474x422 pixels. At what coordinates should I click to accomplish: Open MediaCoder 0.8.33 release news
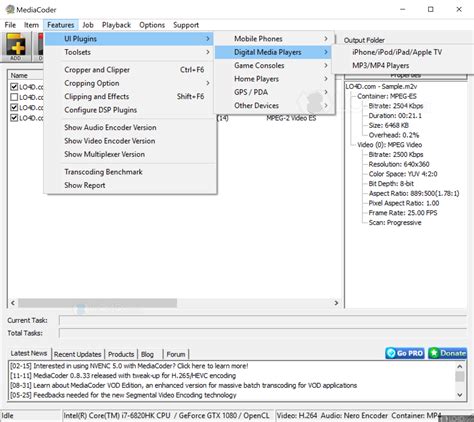point(123,376)
